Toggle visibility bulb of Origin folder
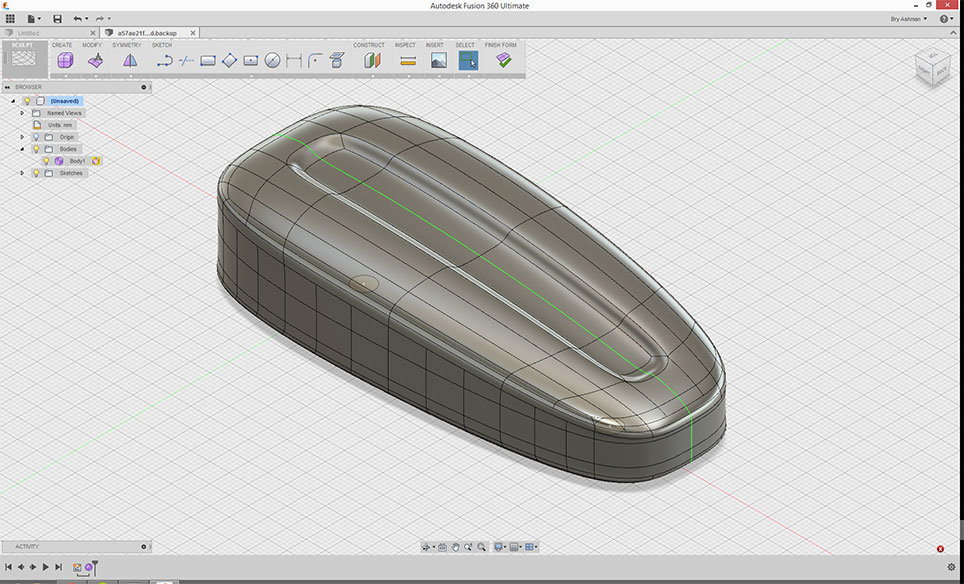 tap(36, 137)
